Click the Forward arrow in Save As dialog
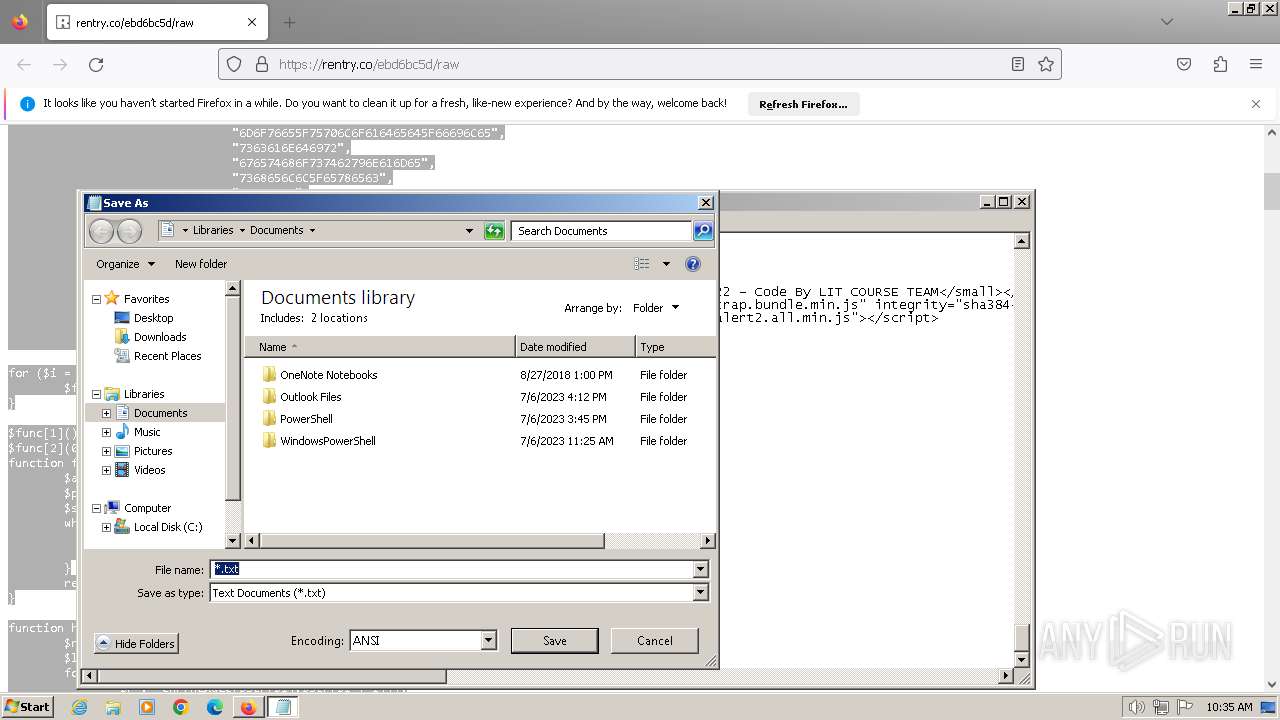This screenshot has width=1280, height=720. tap(130, 231)
